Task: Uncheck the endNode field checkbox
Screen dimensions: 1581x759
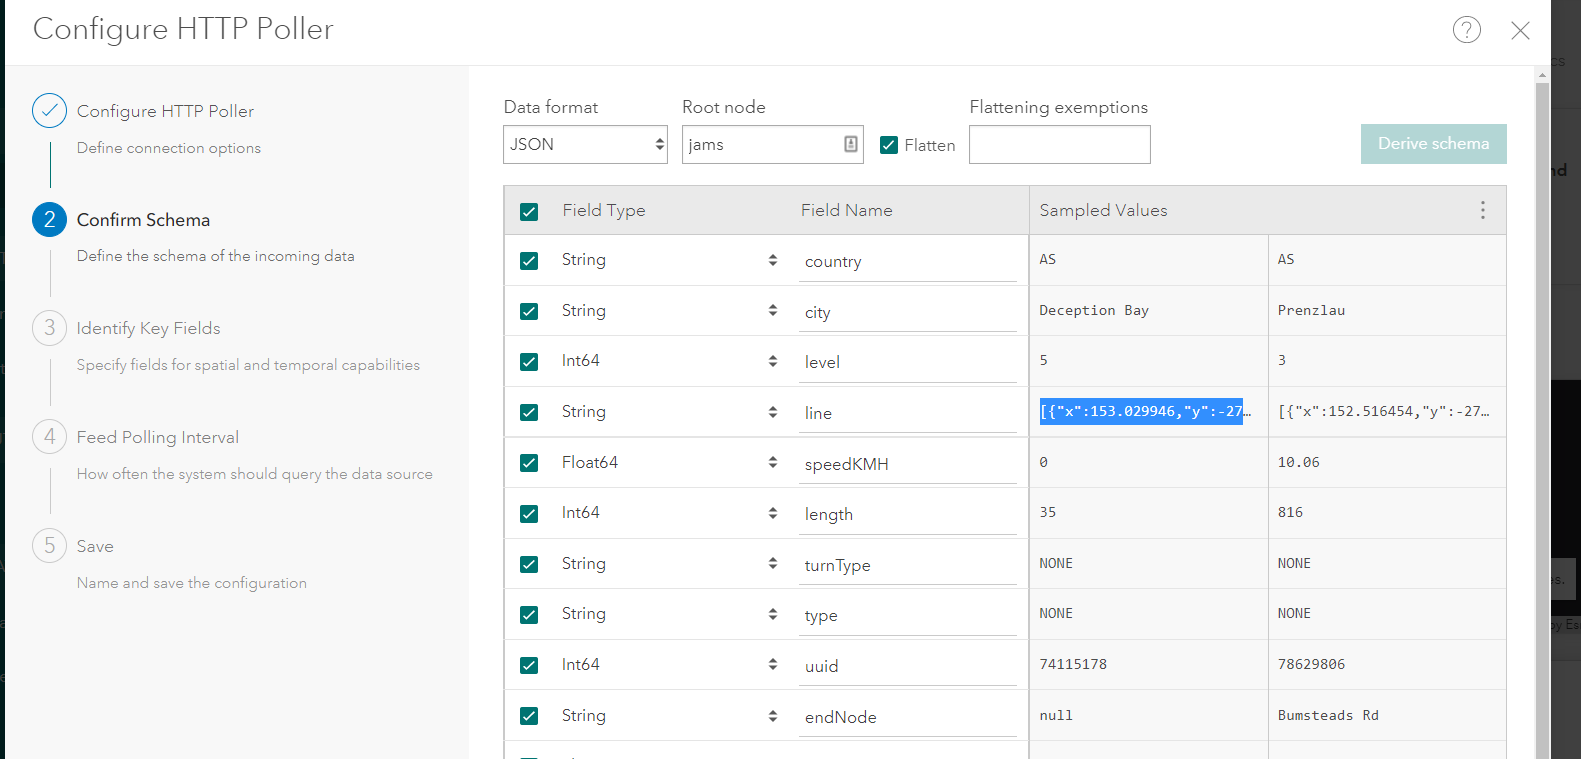Action: click(529, 716)
